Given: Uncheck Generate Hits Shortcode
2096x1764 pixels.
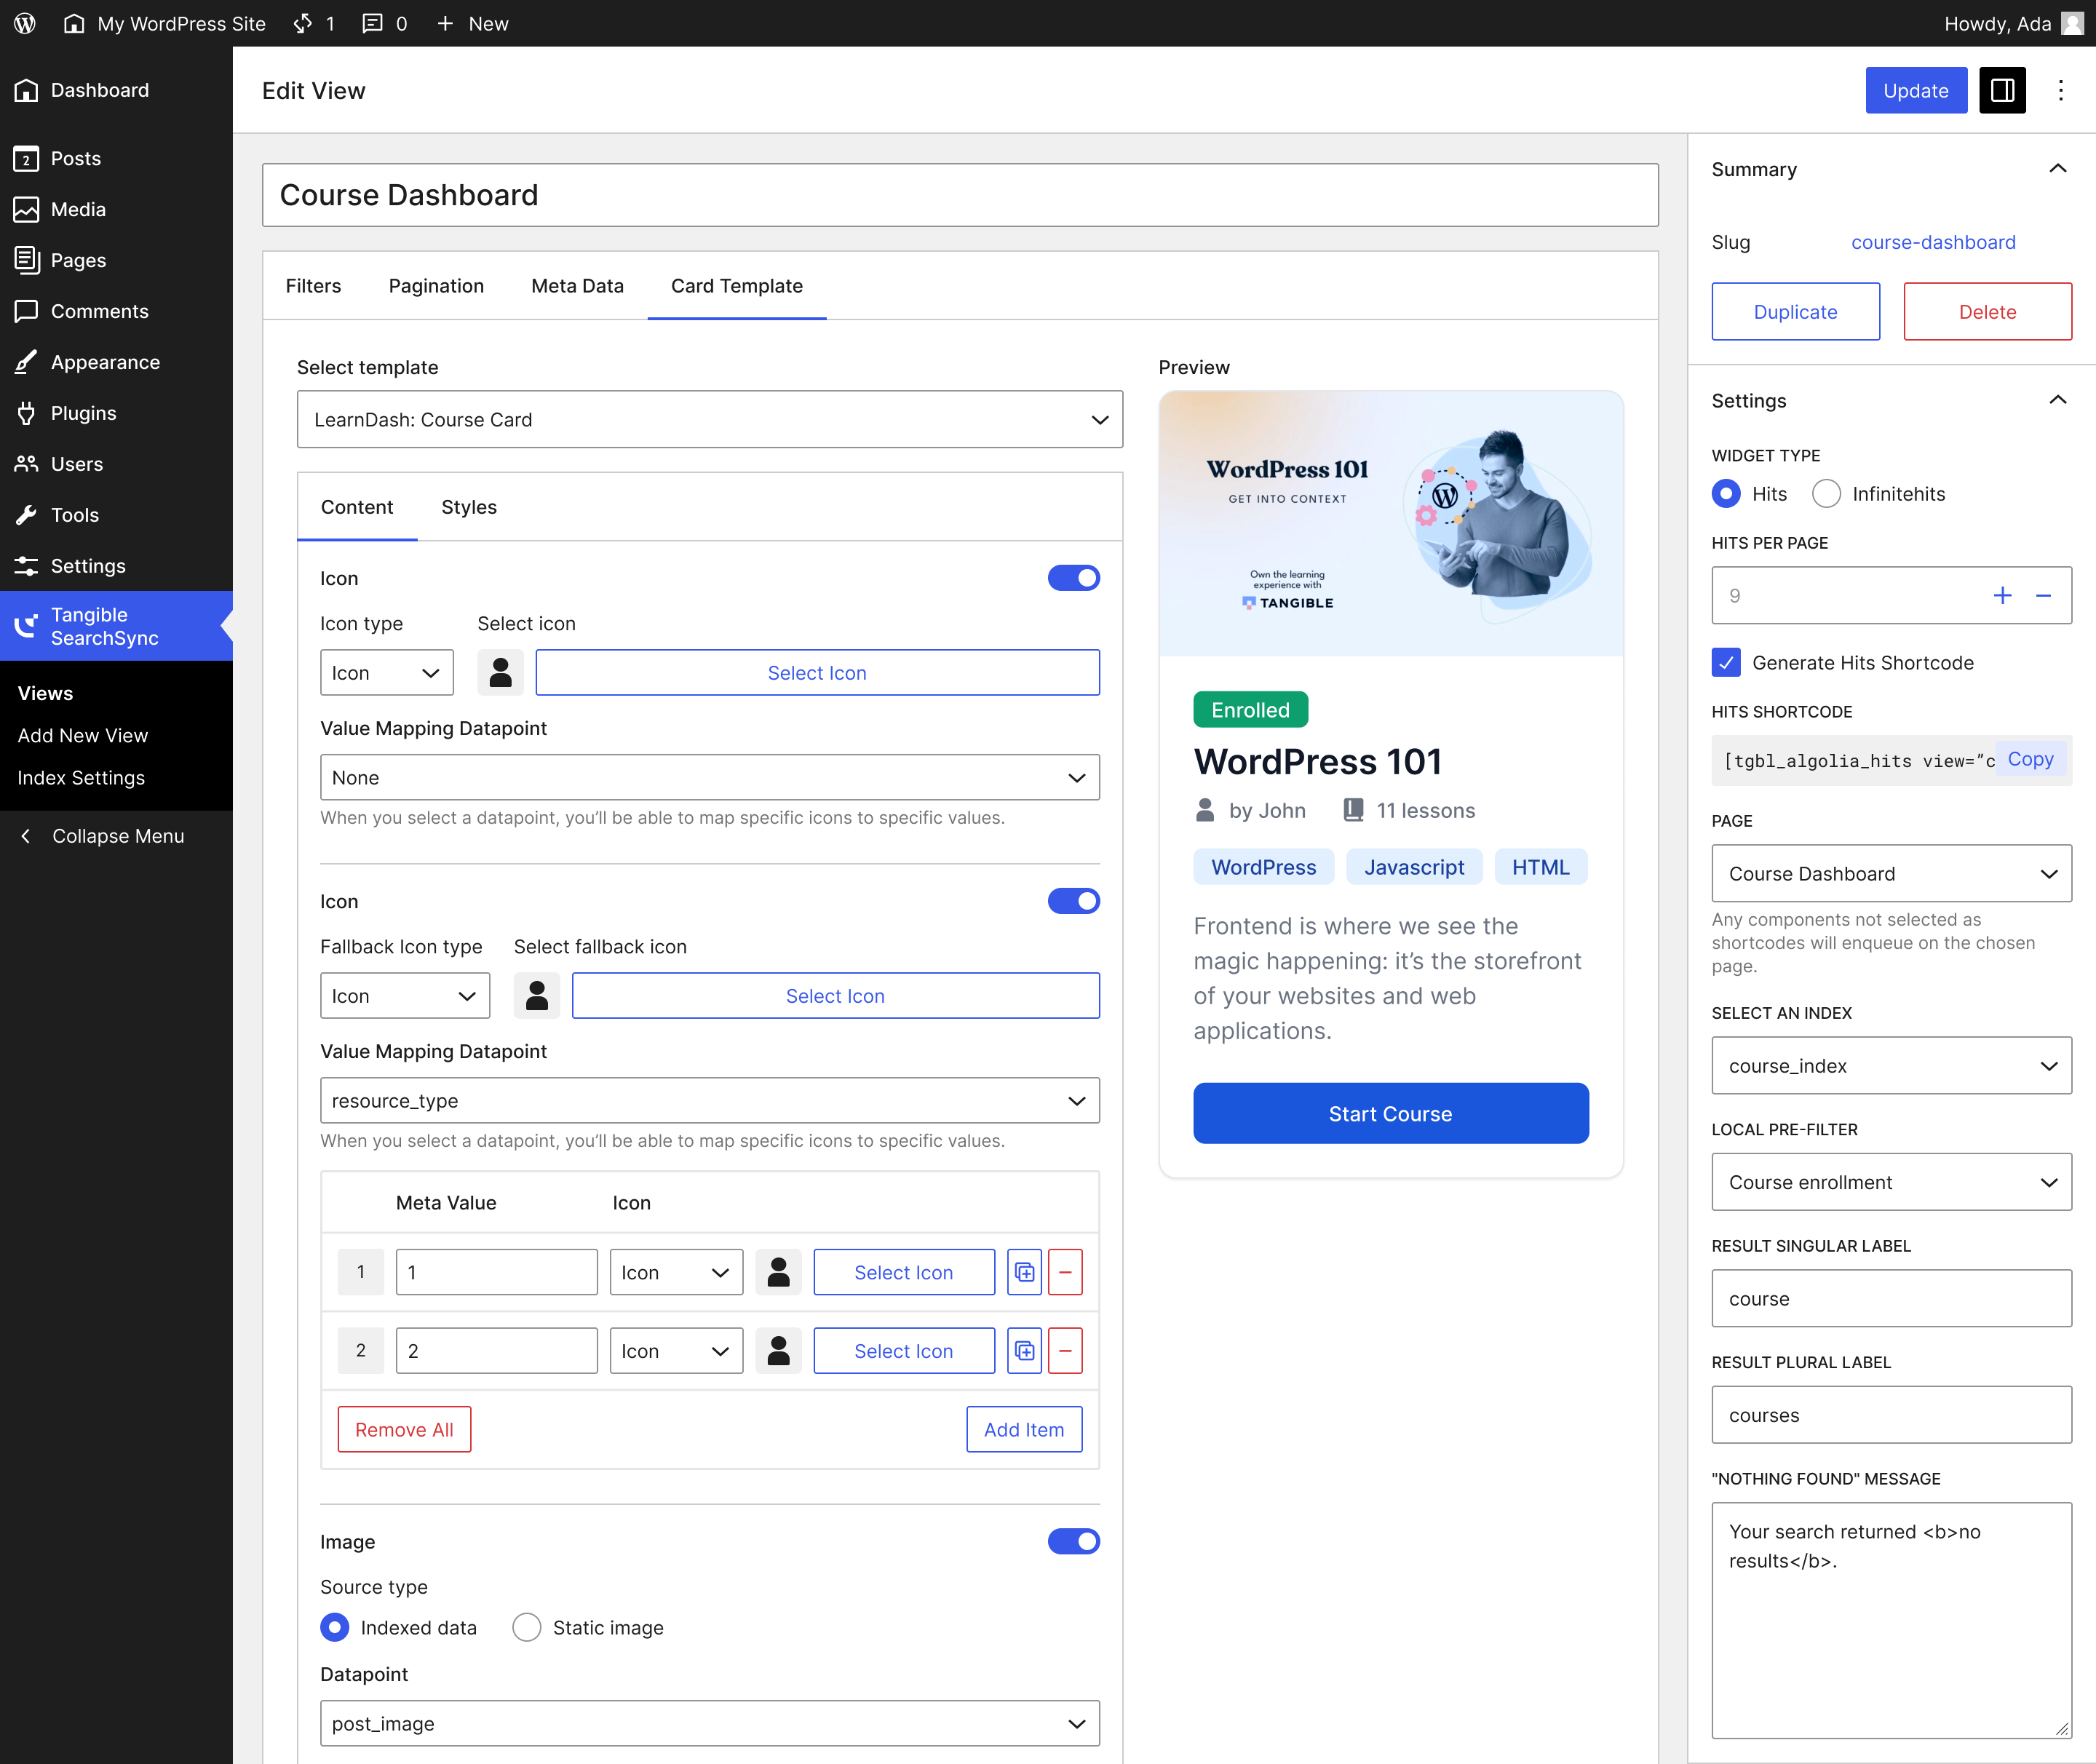Looking at the screenshot, I should coord(1726,663).
